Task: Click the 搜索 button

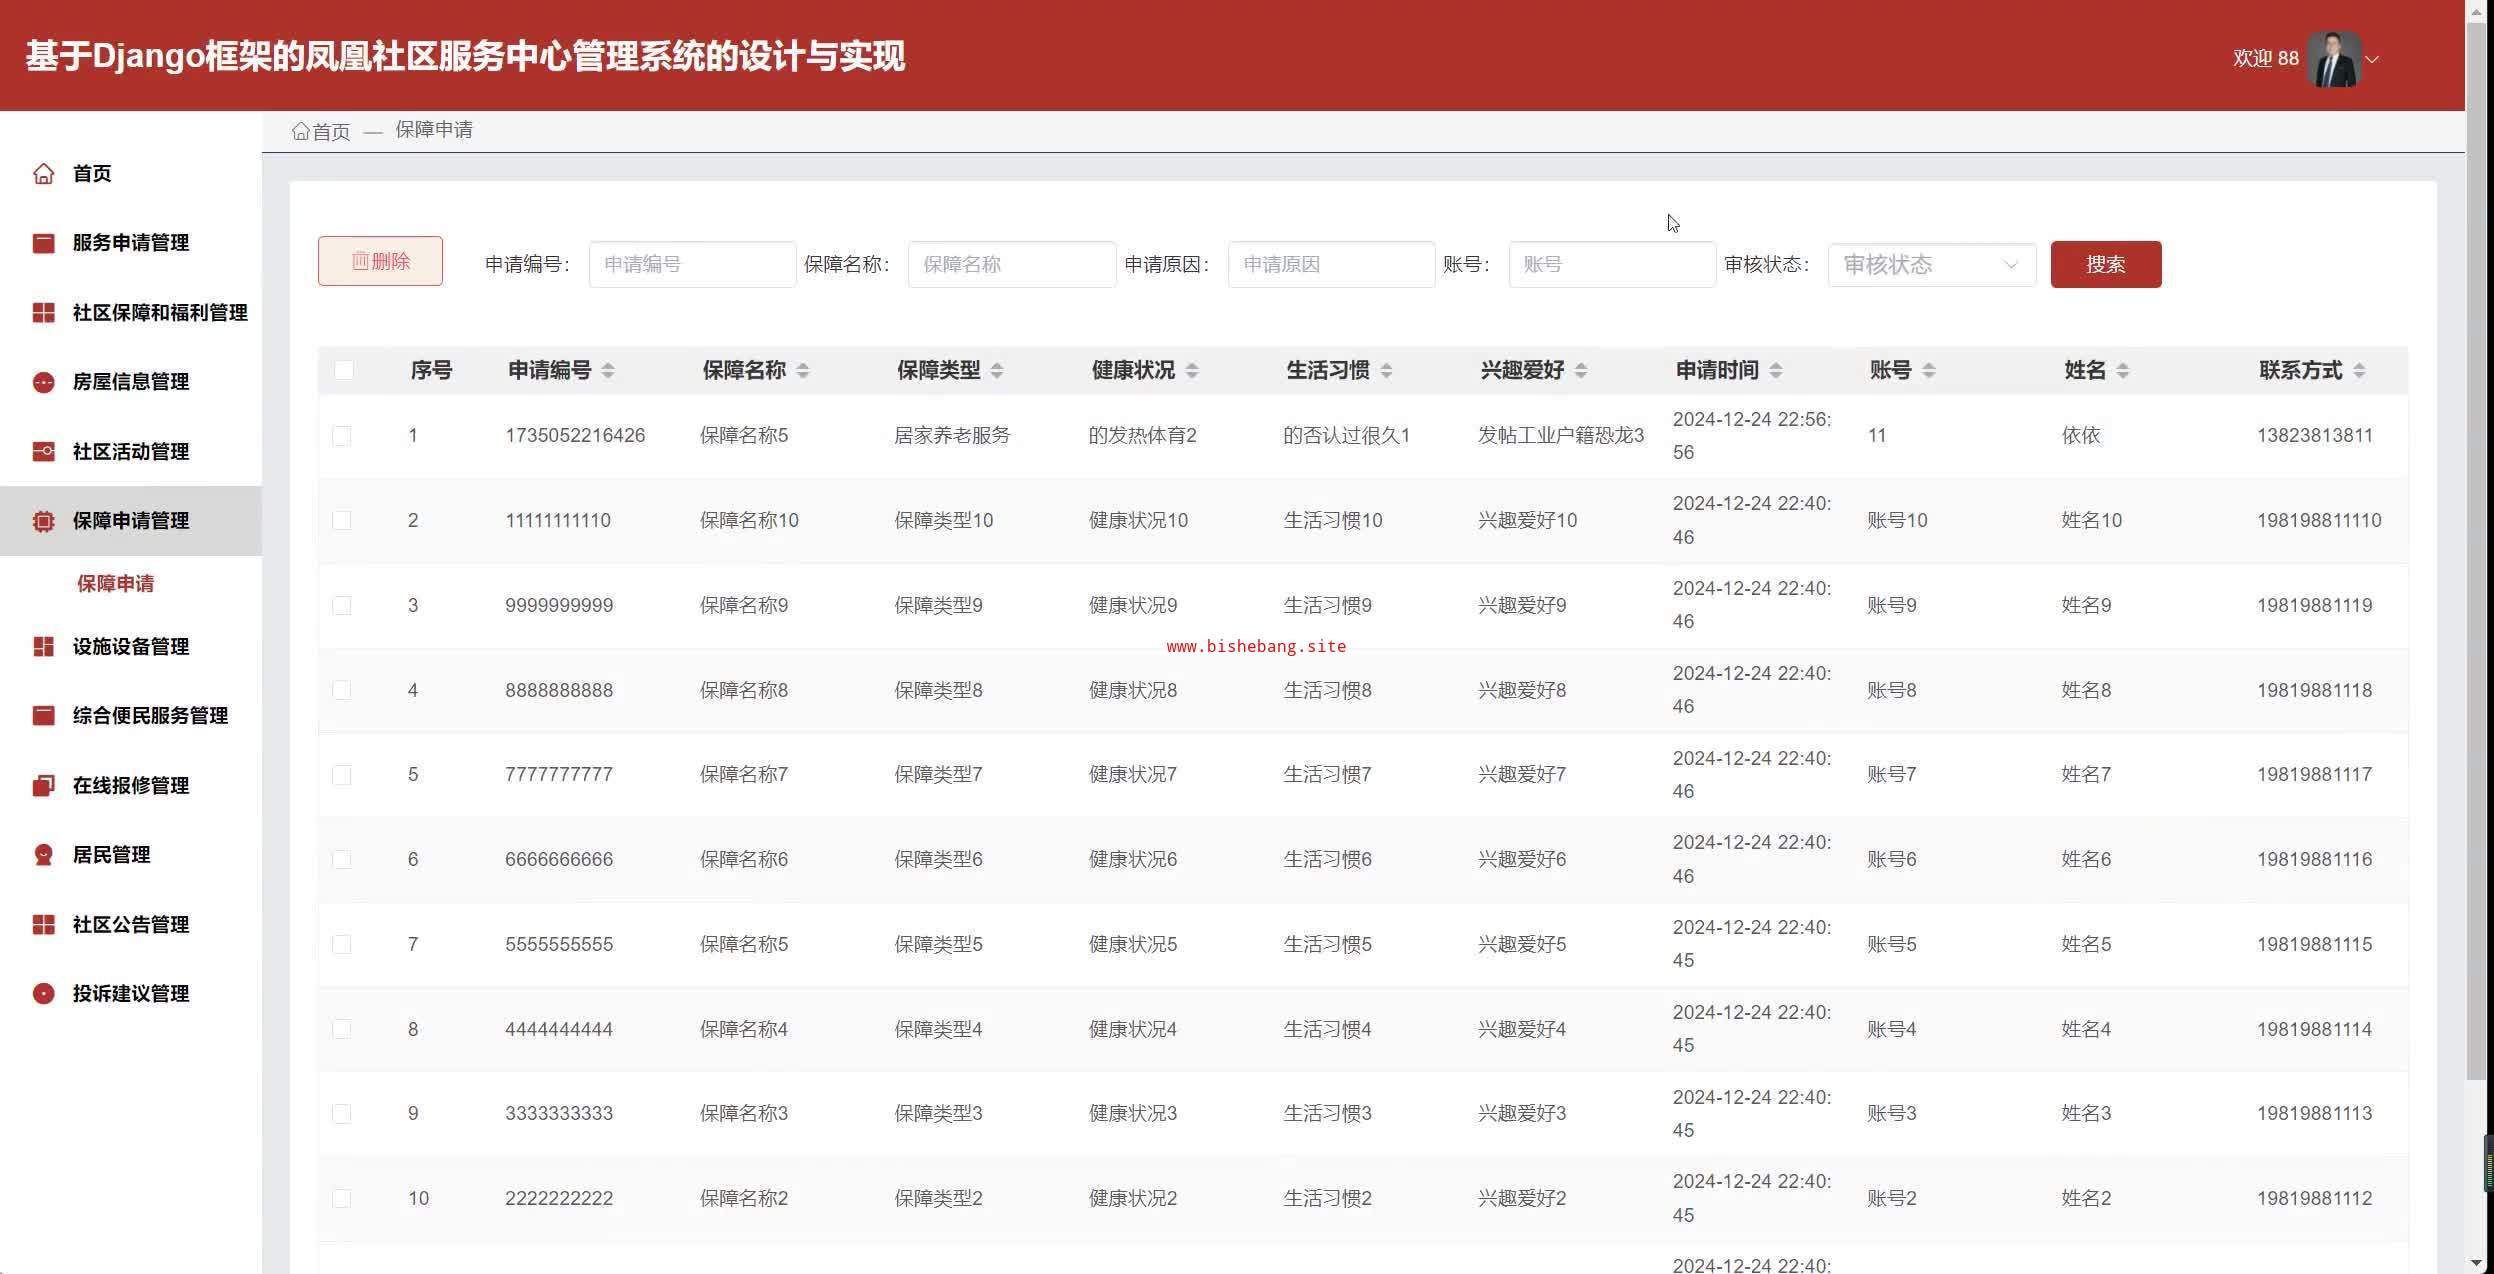Action: point(2105,265)
